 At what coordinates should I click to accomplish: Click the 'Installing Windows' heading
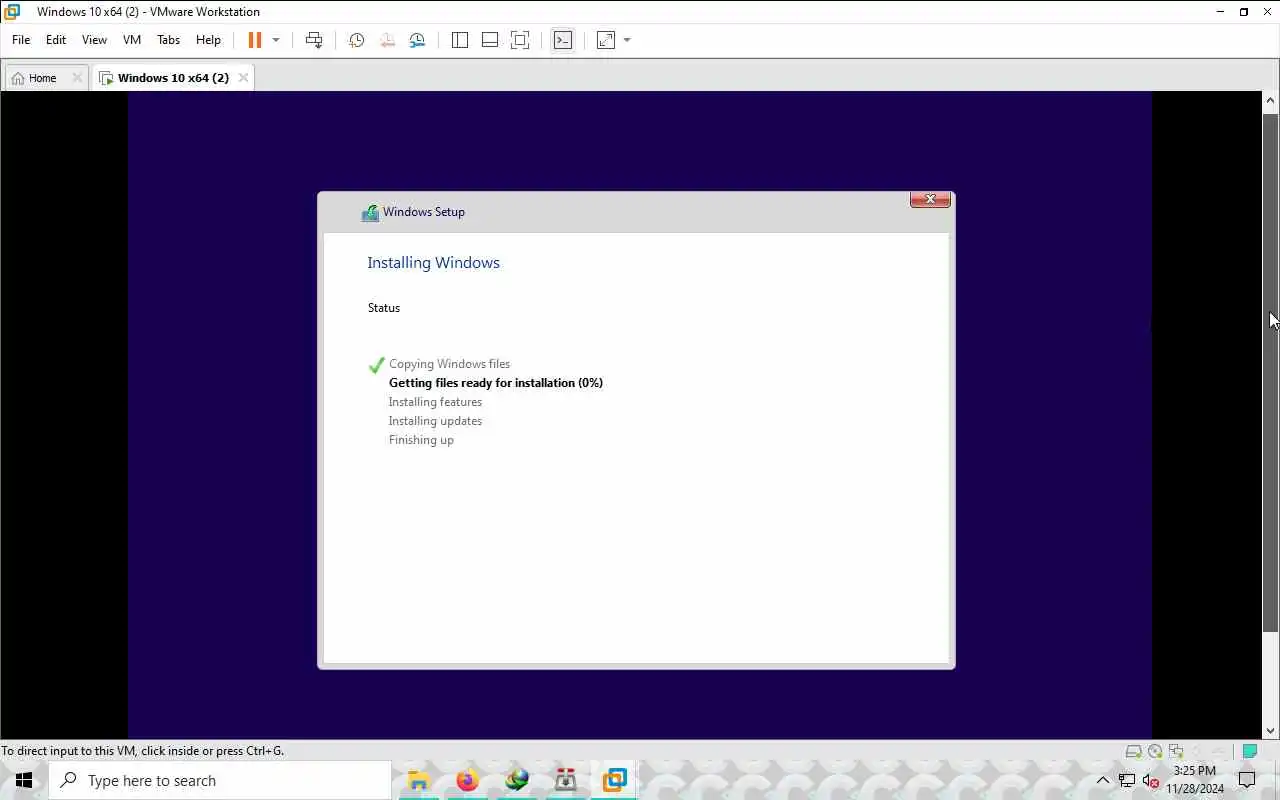point(433,263)
